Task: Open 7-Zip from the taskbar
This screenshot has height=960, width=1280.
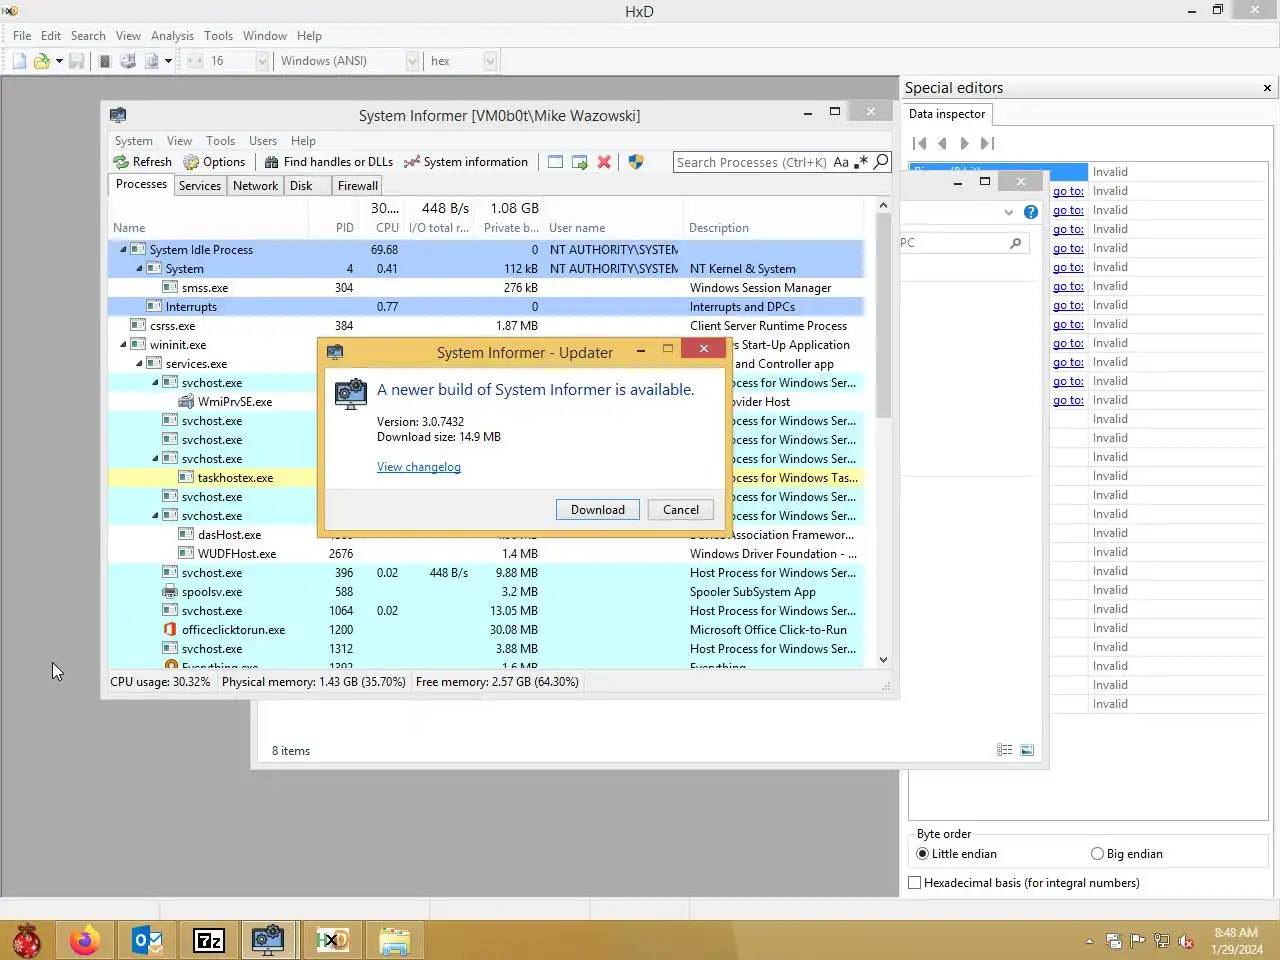Action: point(209,940)
